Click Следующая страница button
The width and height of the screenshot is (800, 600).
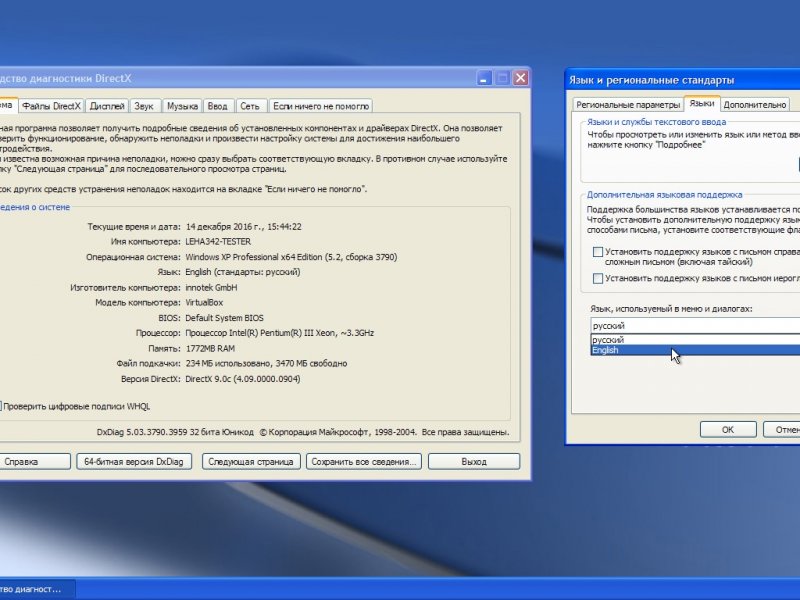coord(251,461)
